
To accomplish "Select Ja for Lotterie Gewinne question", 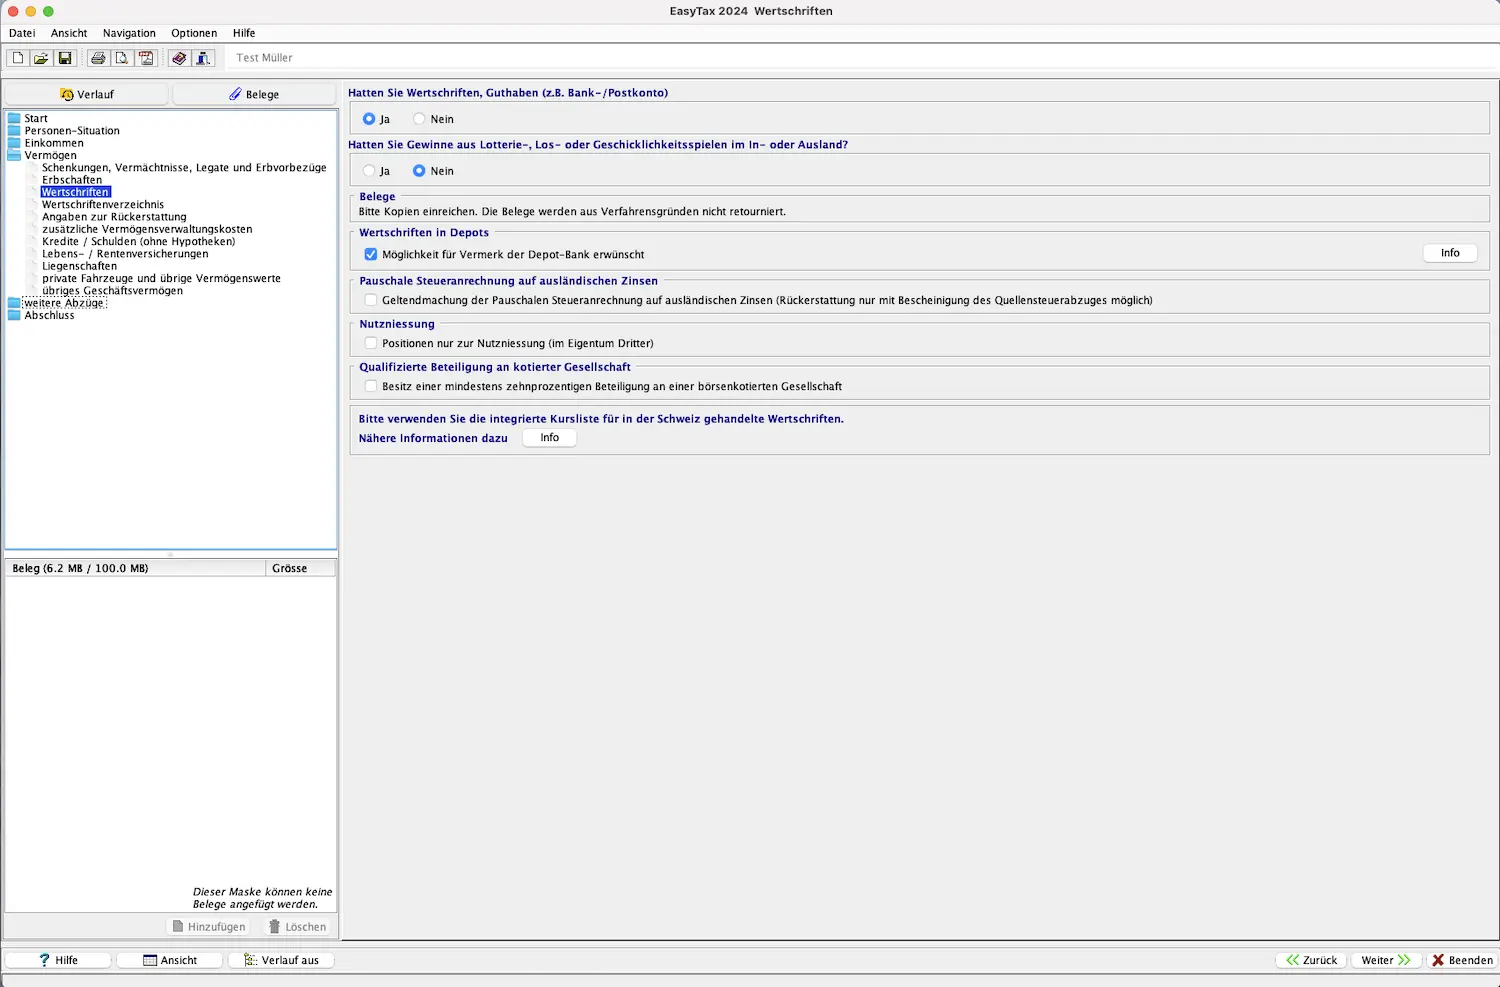I will click(370, 171).
